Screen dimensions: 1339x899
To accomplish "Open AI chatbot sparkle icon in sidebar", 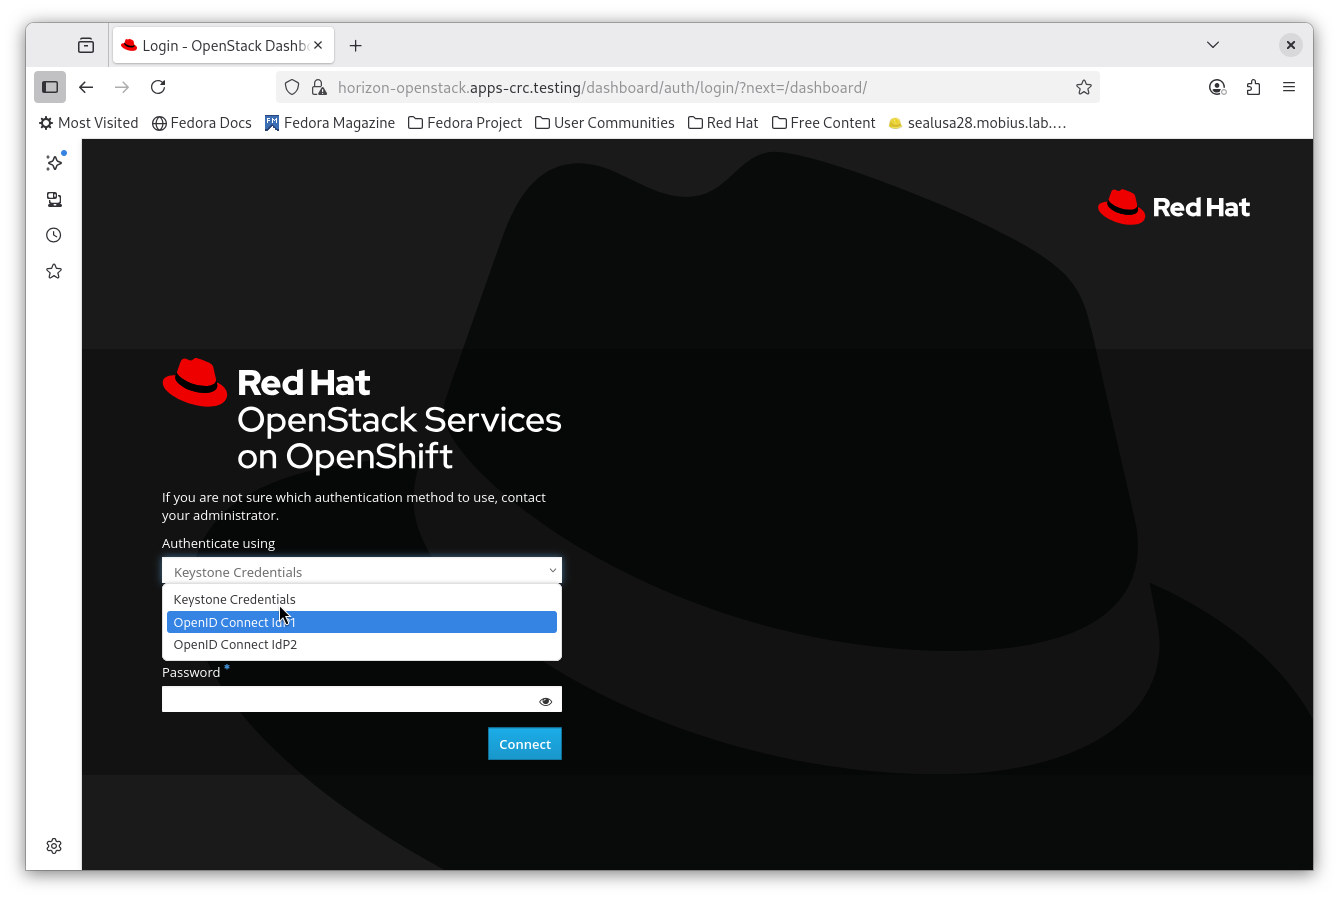I will click(54, 162).
